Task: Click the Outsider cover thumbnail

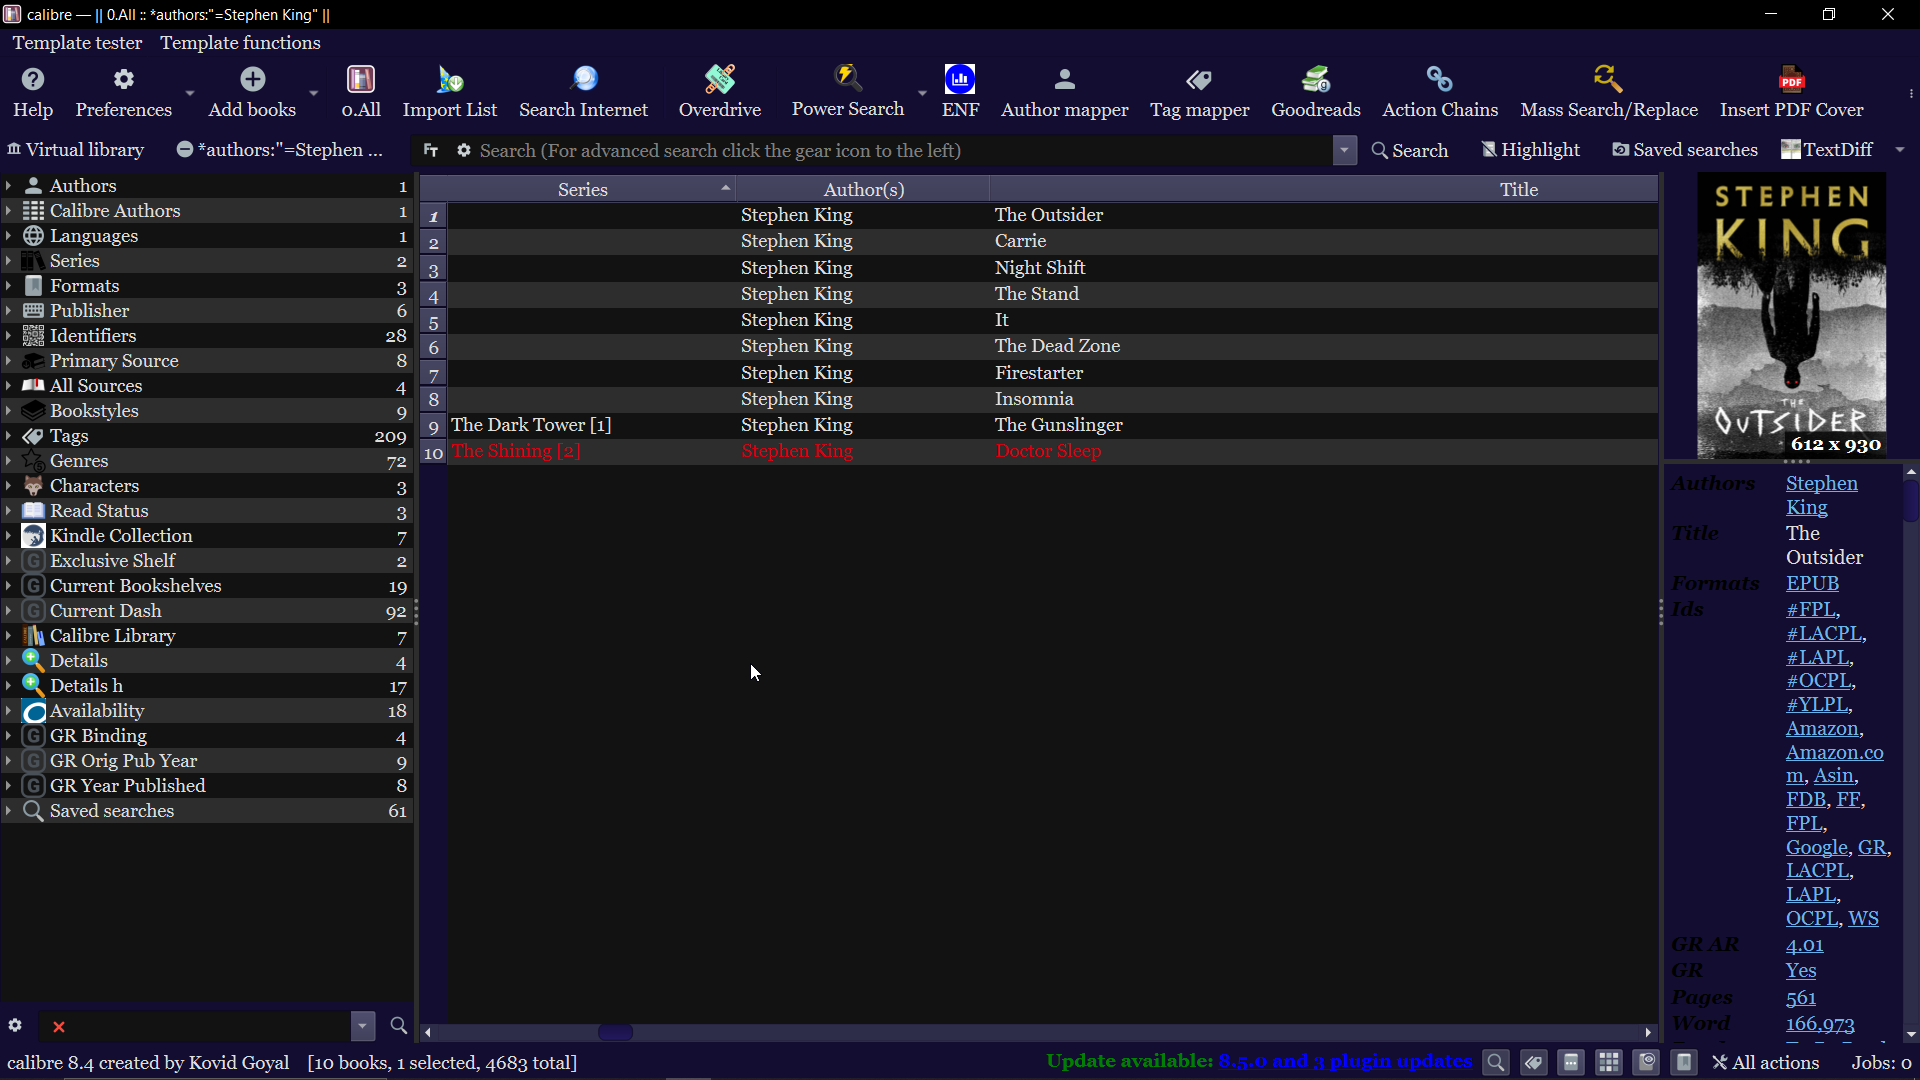Action: pos(1791,315)
